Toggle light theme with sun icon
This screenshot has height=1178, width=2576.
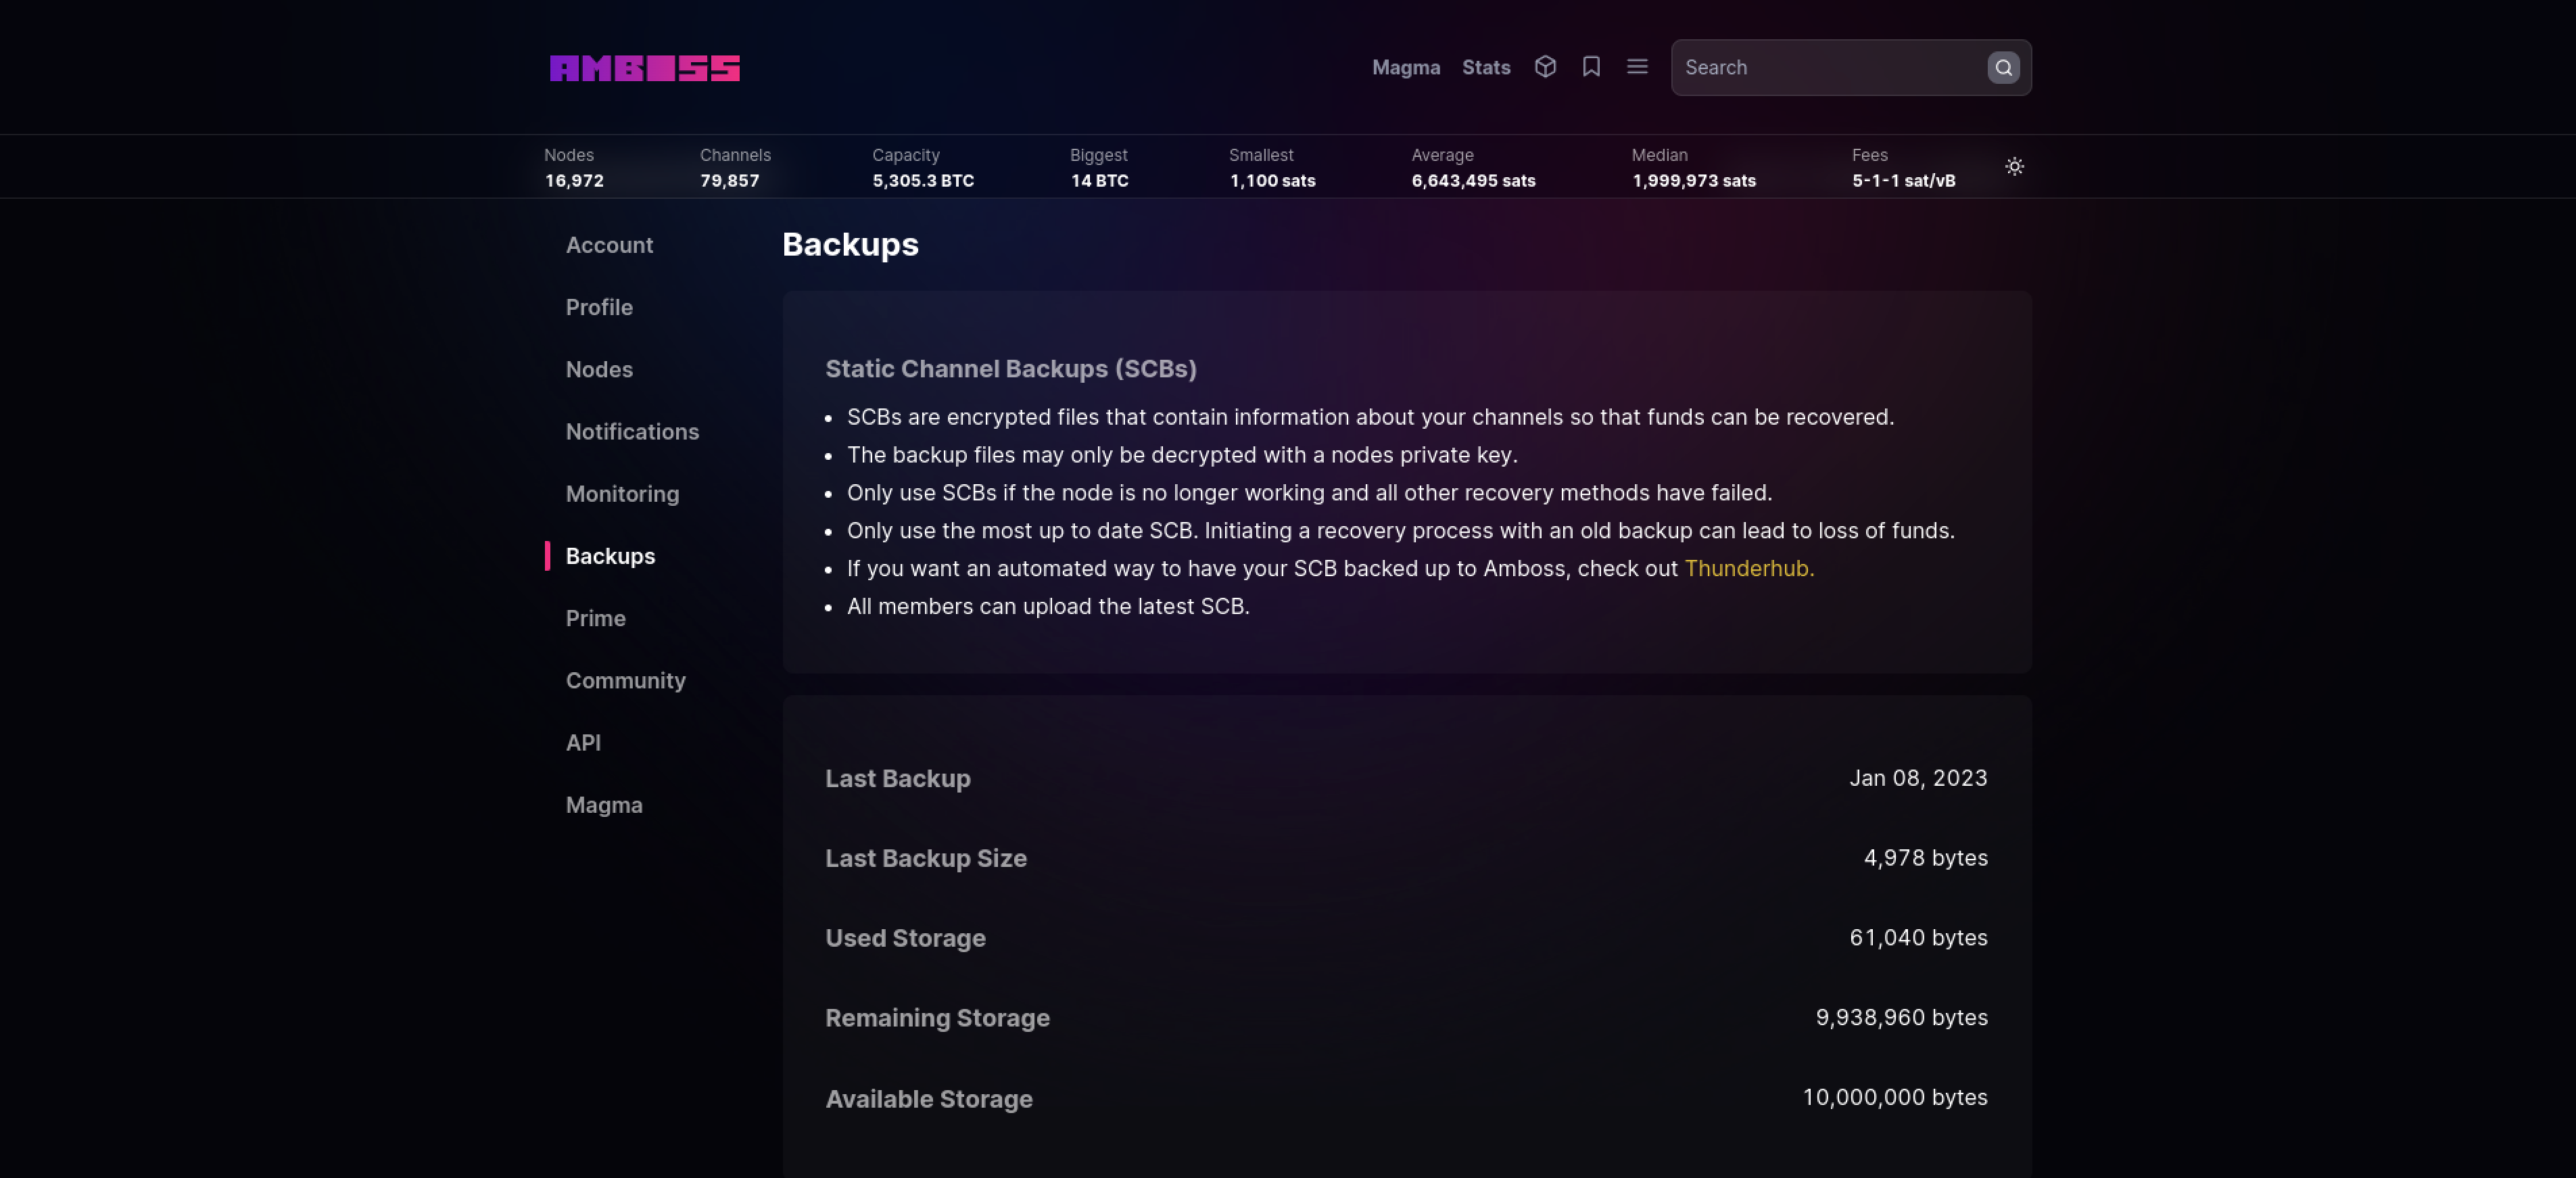[x=2014, y=167]
